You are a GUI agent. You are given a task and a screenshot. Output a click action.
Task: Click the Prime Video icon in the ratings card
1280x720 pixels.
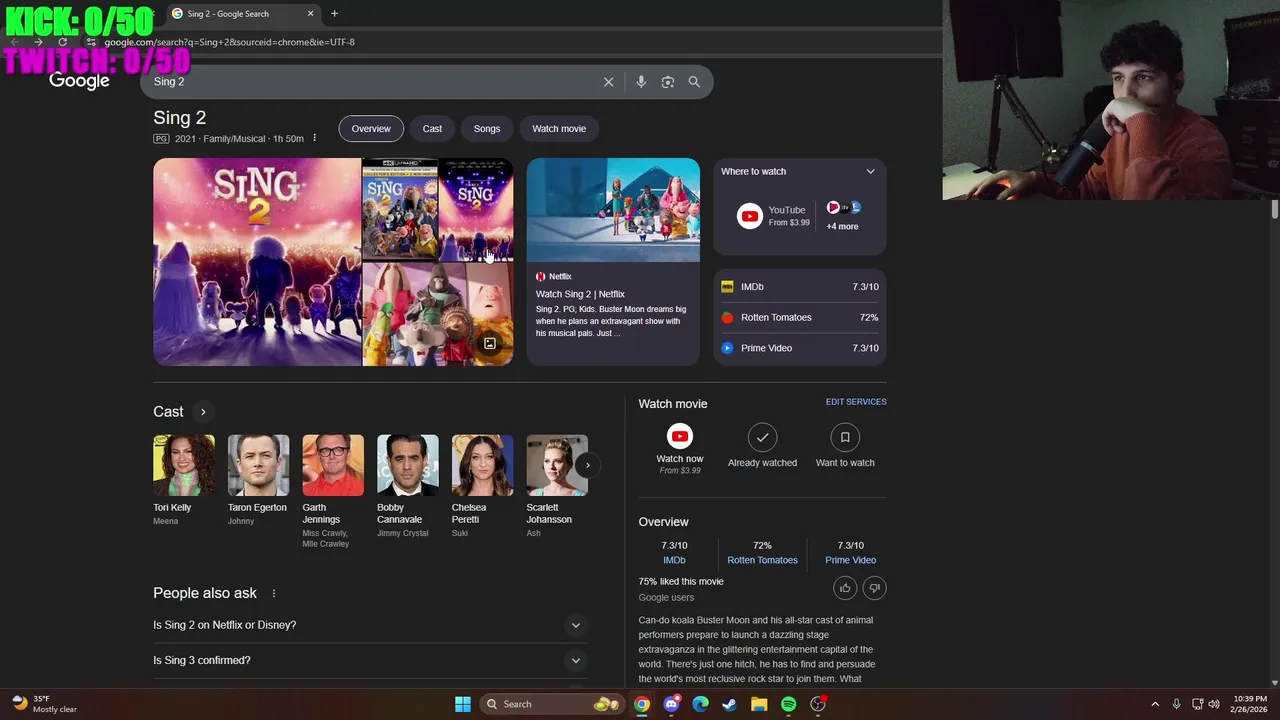click(x=727, y=348)
